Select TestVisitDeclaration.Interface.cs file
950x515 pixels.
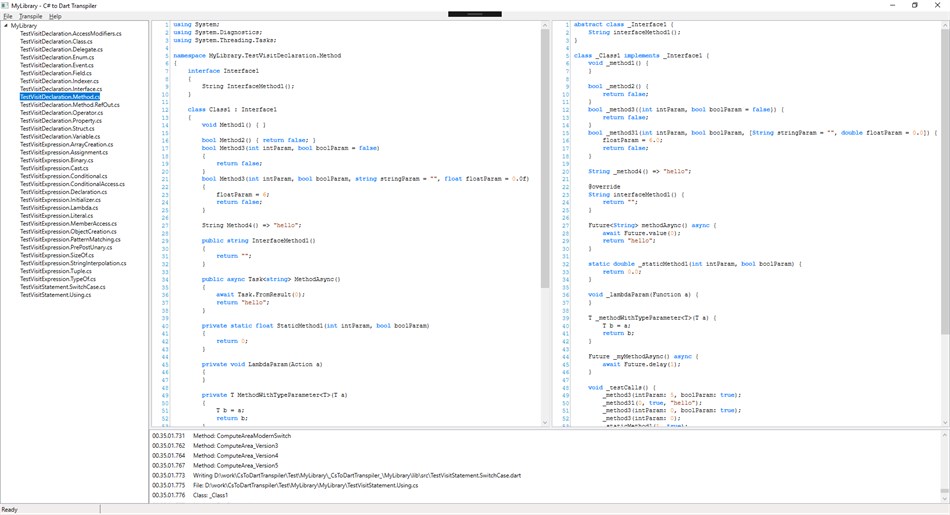tap(61, 89)
